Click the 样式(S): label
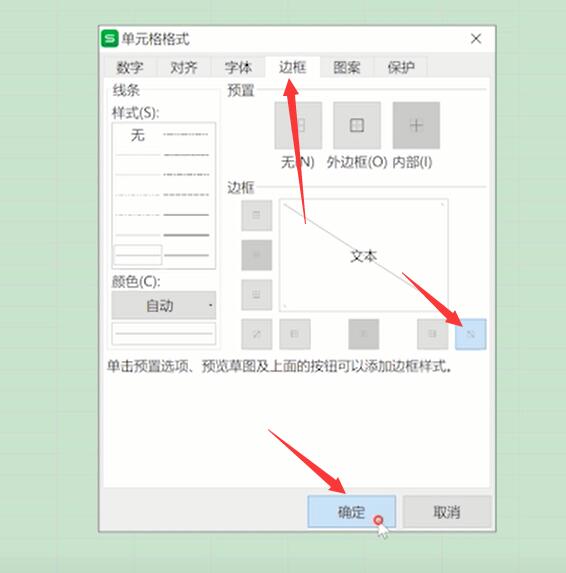The height and width of the screenshot is (573, 566). (136, 113)
